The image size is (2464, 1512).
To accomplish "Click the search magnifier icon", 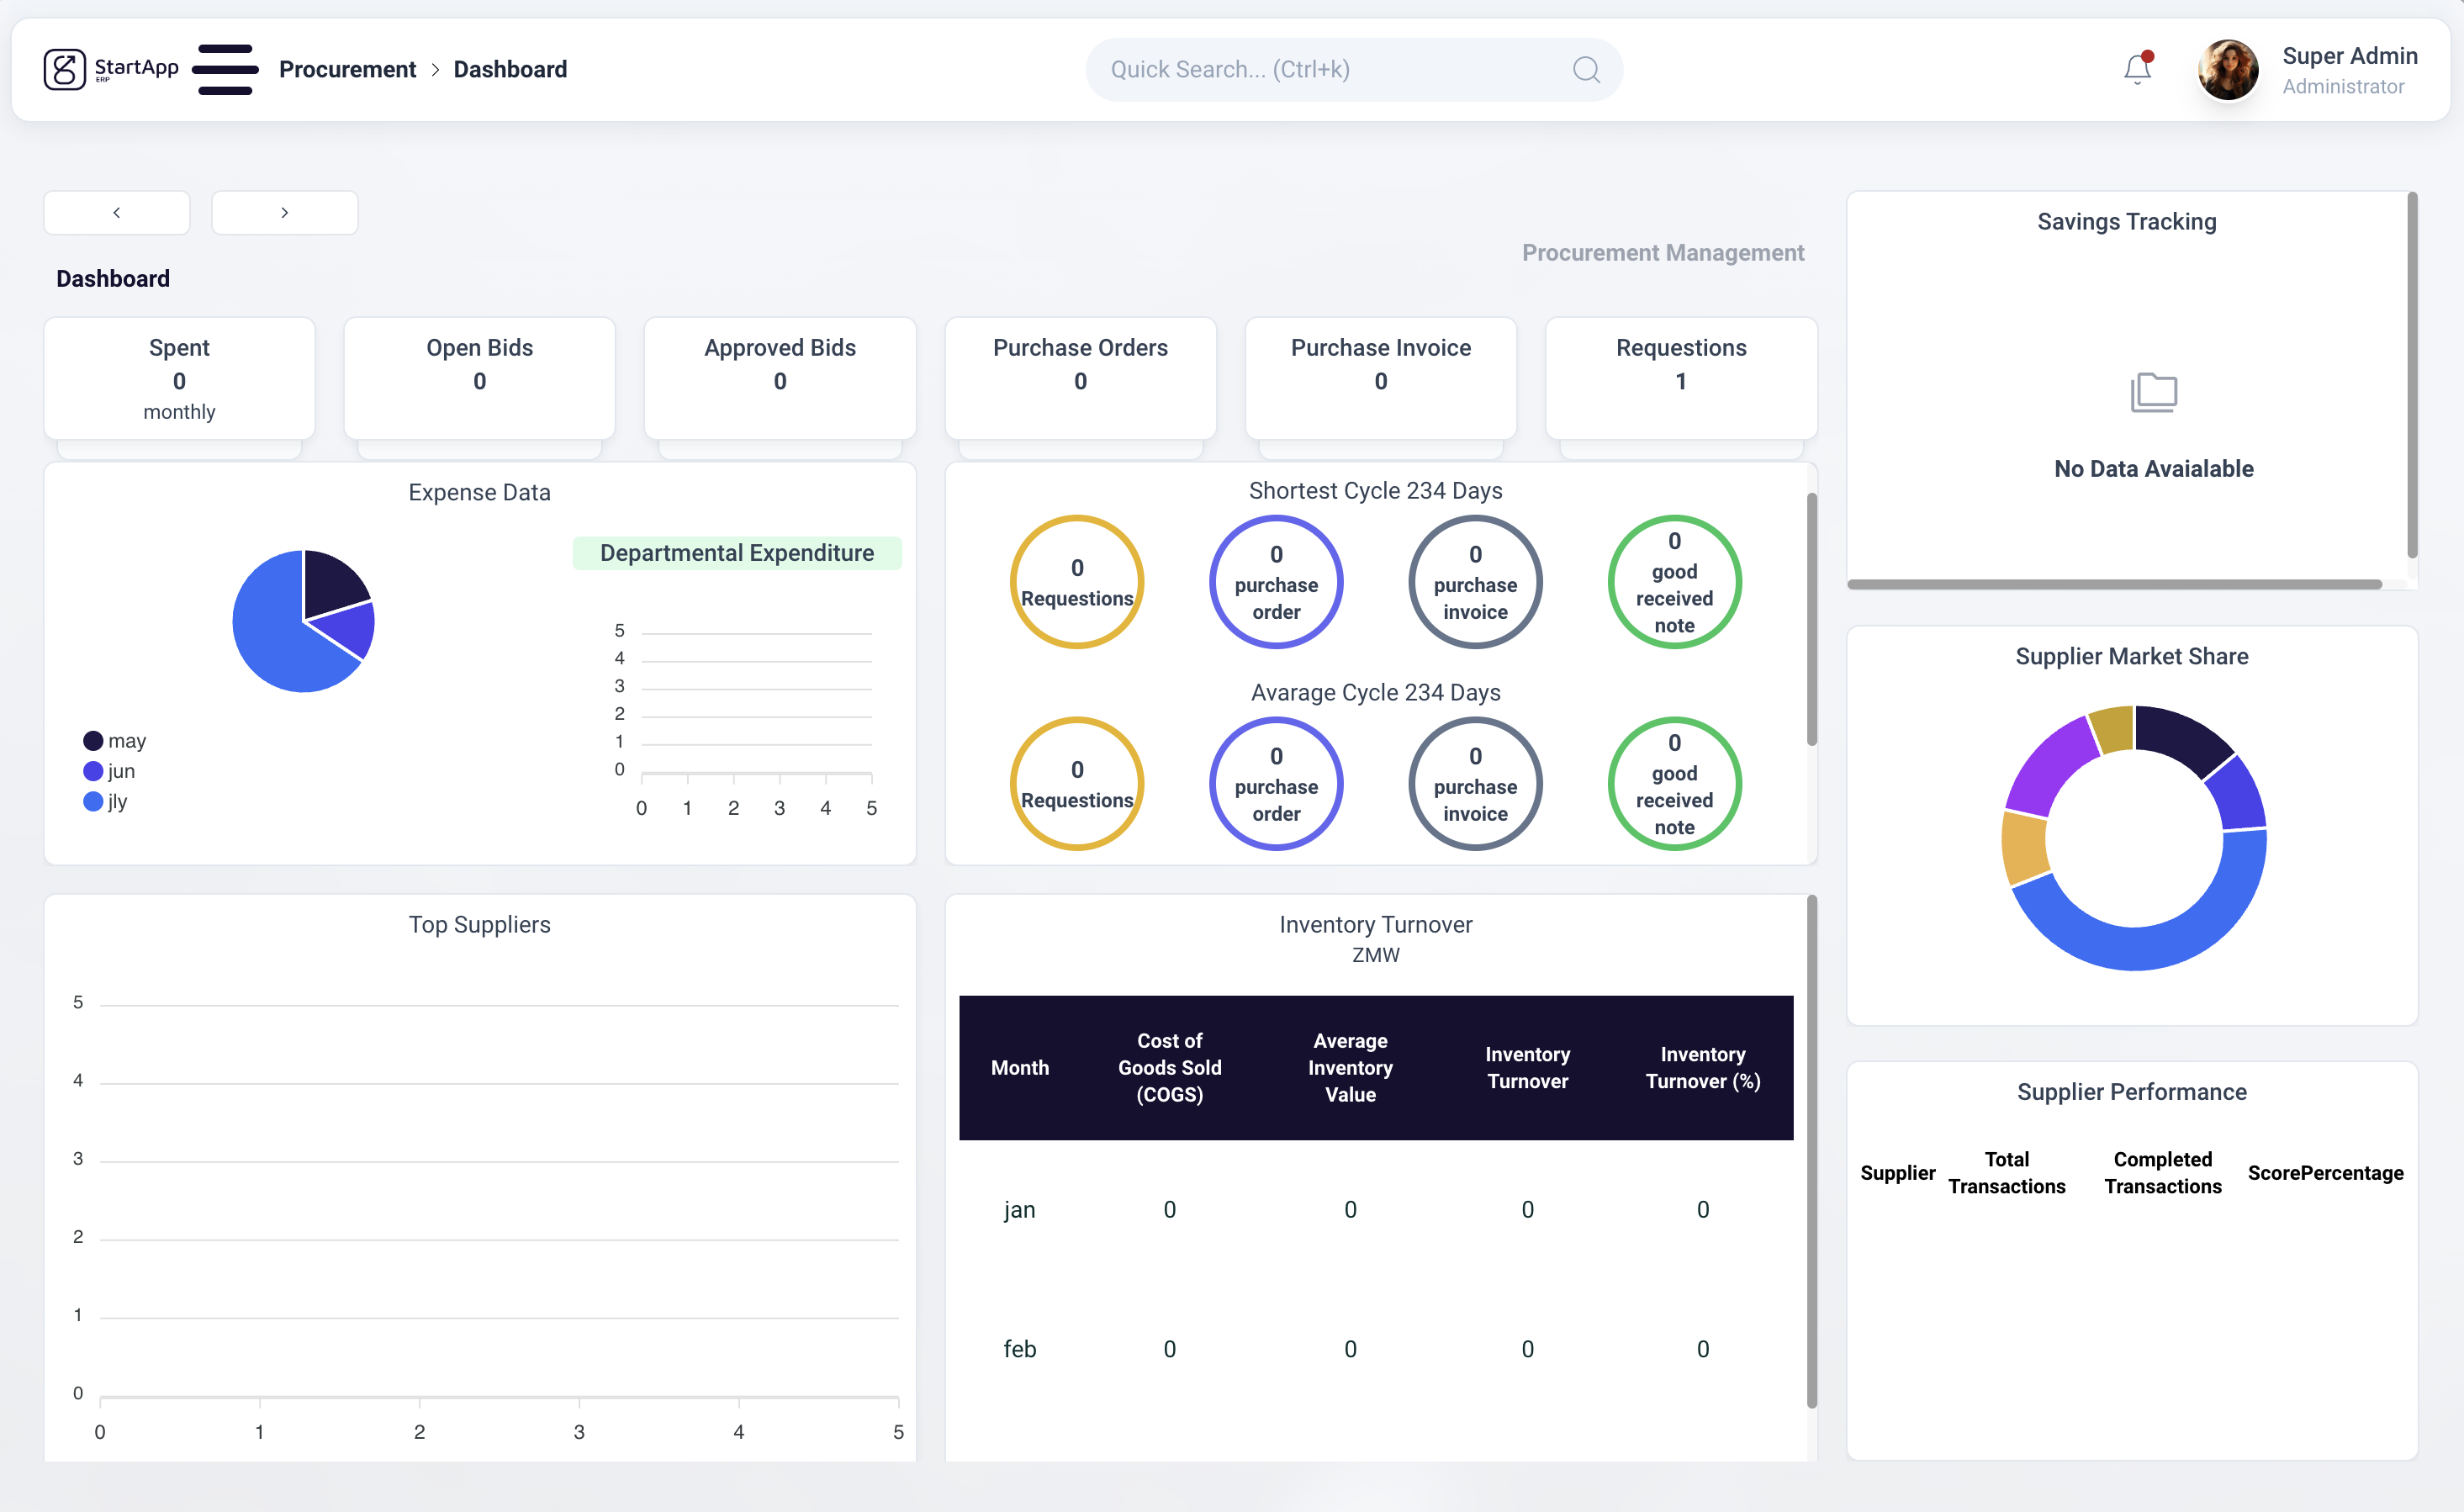I will point(1586,69).
